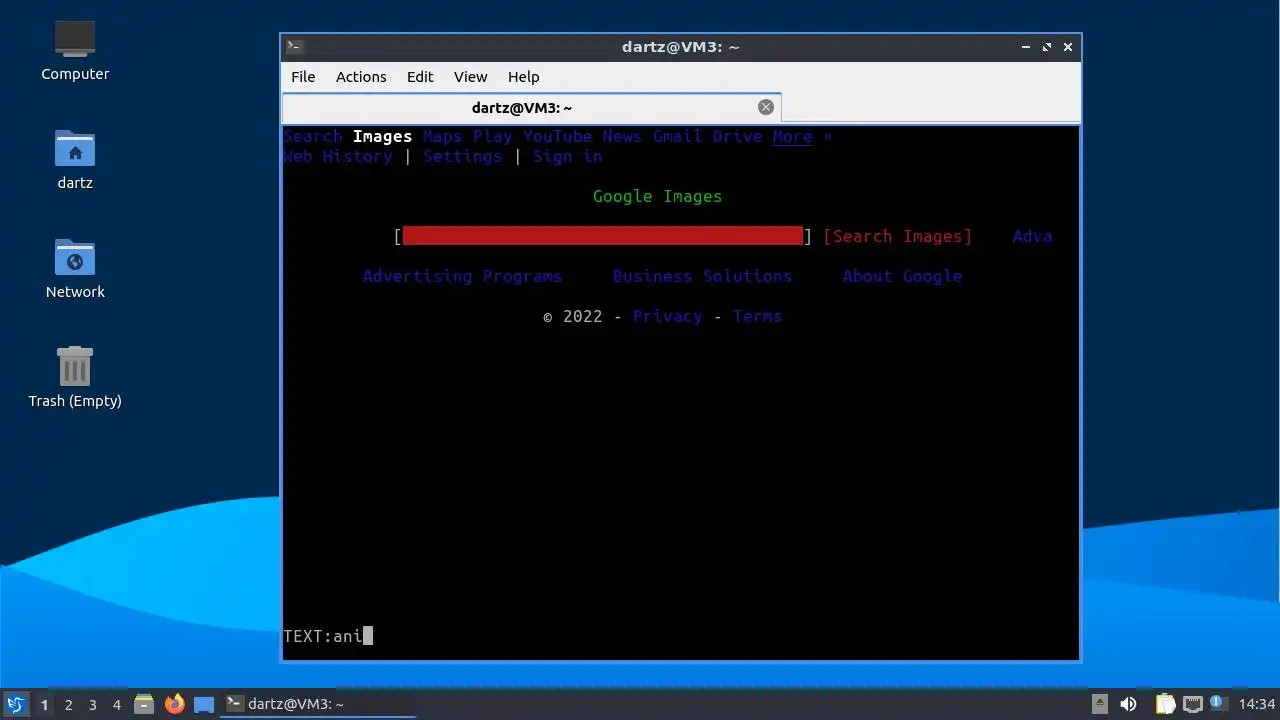Open the Edit menu

420,77
